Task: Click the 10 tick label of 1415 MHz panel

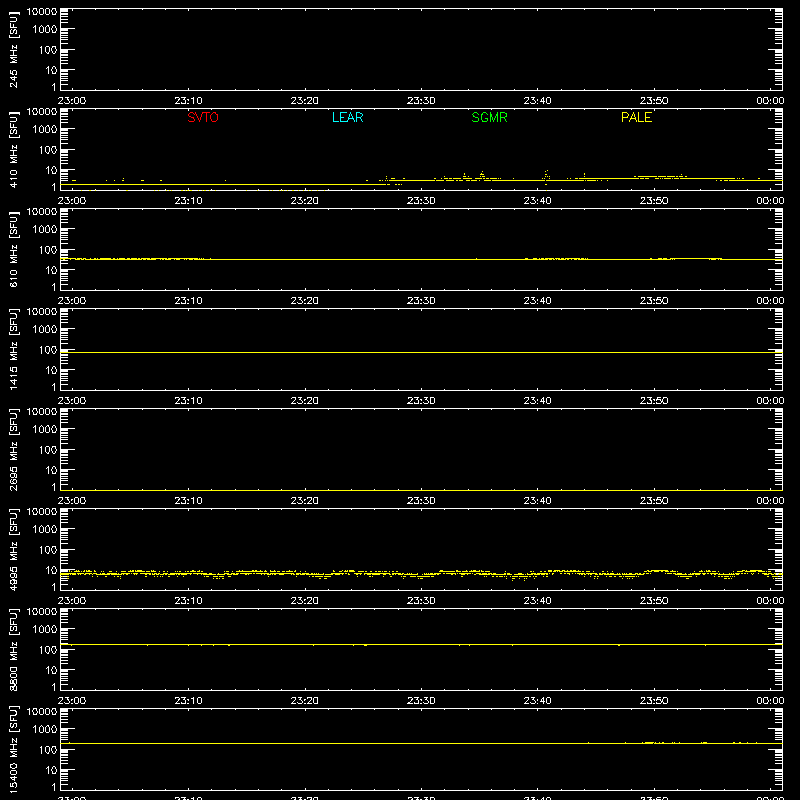Action: pos(52,370)
